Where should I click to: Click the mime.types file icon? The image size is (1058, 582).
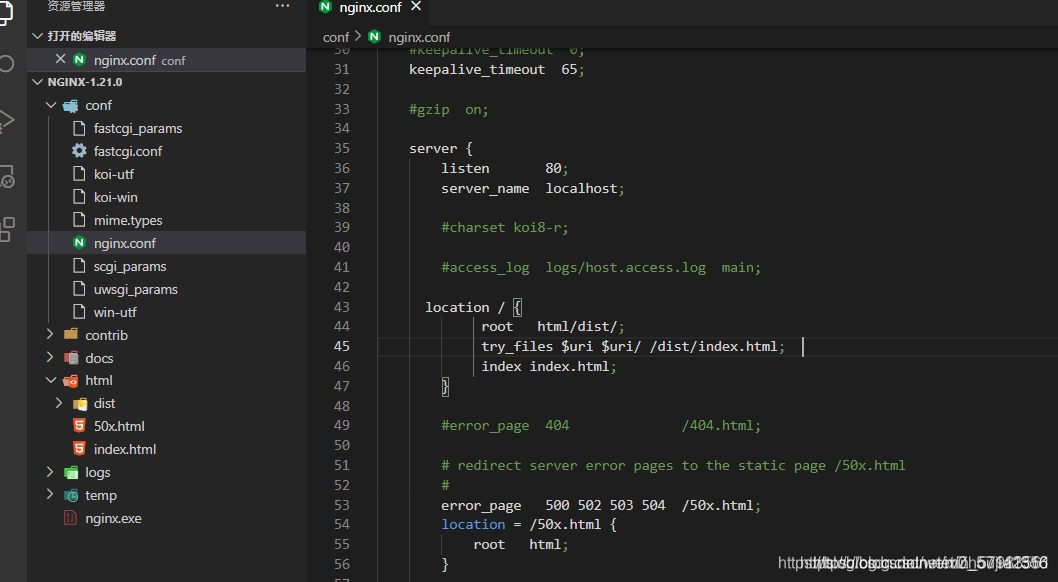pos(79,220)
